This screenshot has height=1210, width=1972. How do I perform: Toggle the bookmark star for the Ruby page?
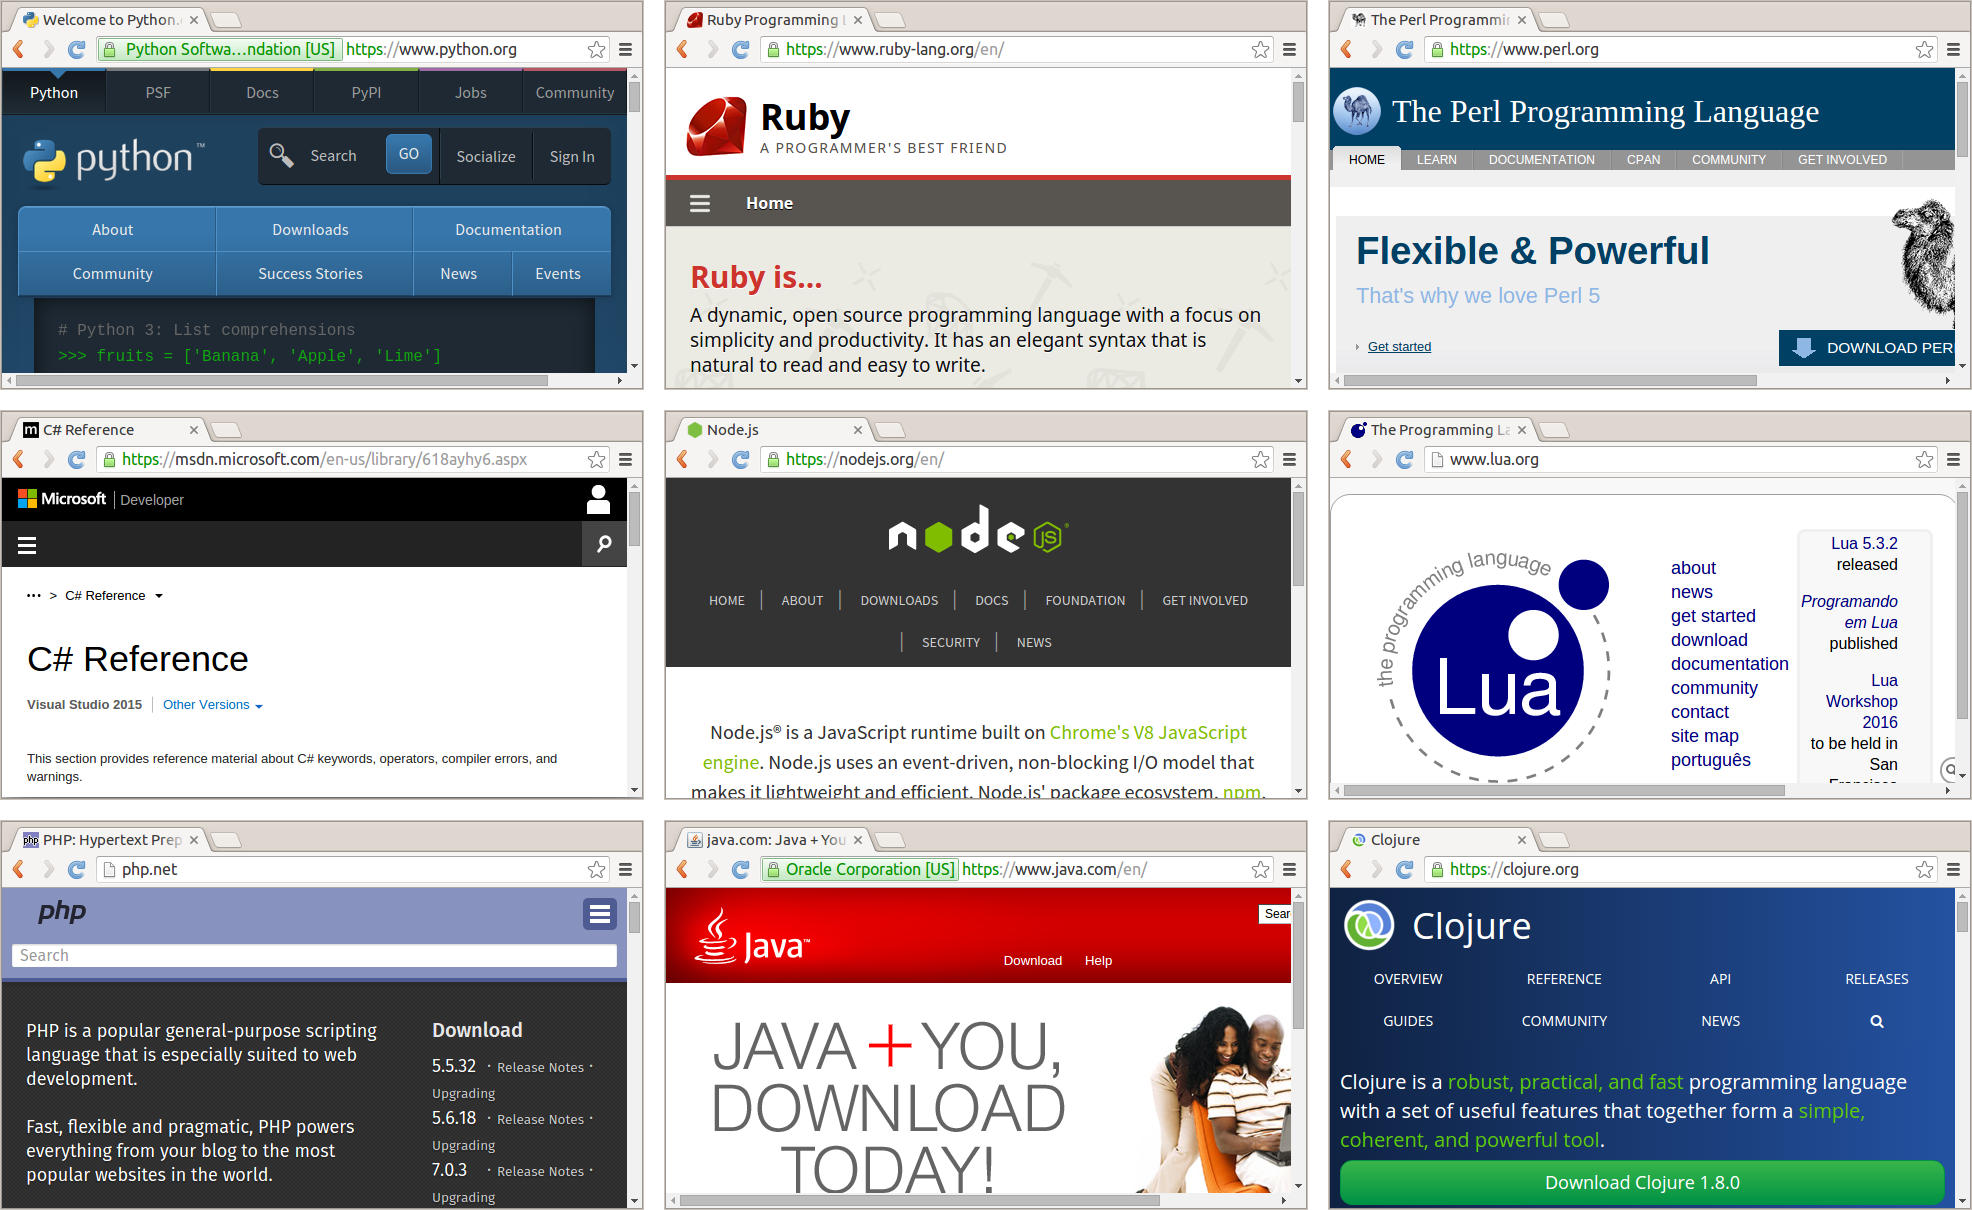click(x=1259, y=48)
